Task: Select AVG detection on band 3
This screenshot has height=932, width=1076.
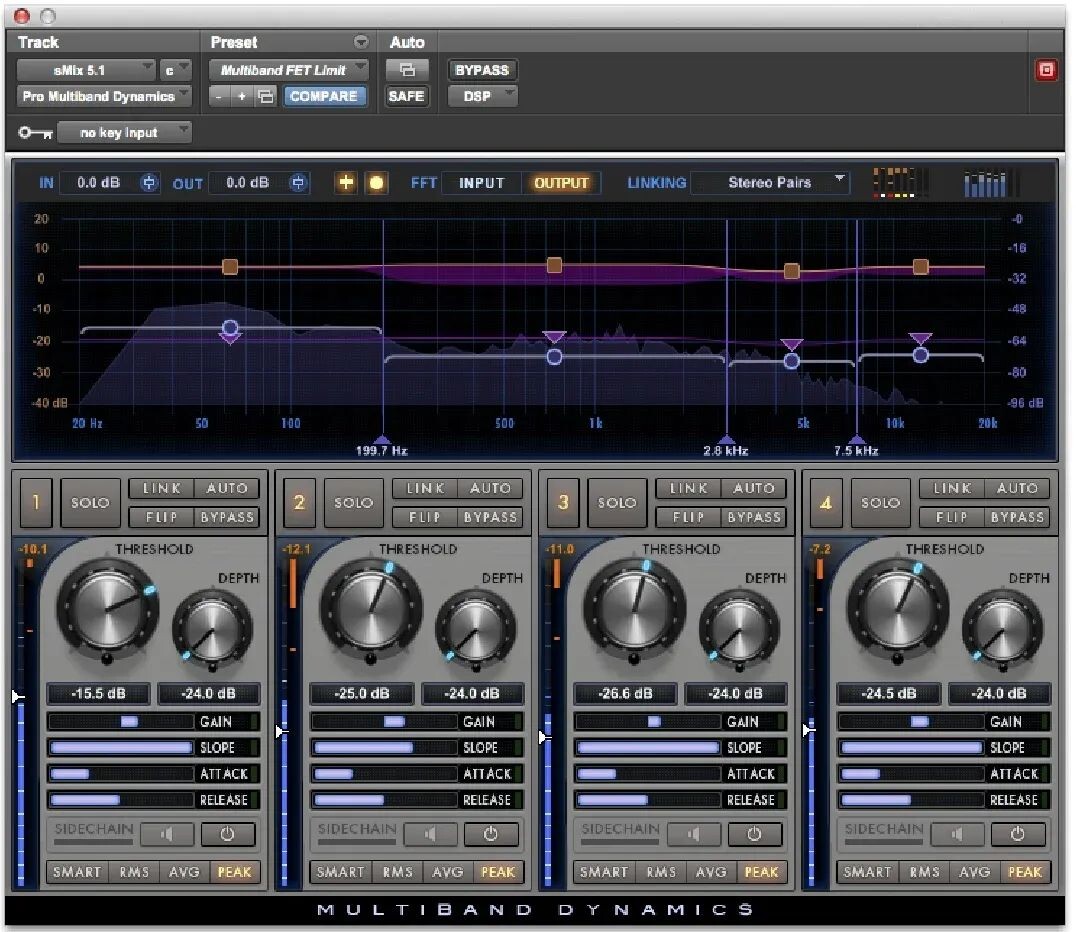Action: point(711,872)
